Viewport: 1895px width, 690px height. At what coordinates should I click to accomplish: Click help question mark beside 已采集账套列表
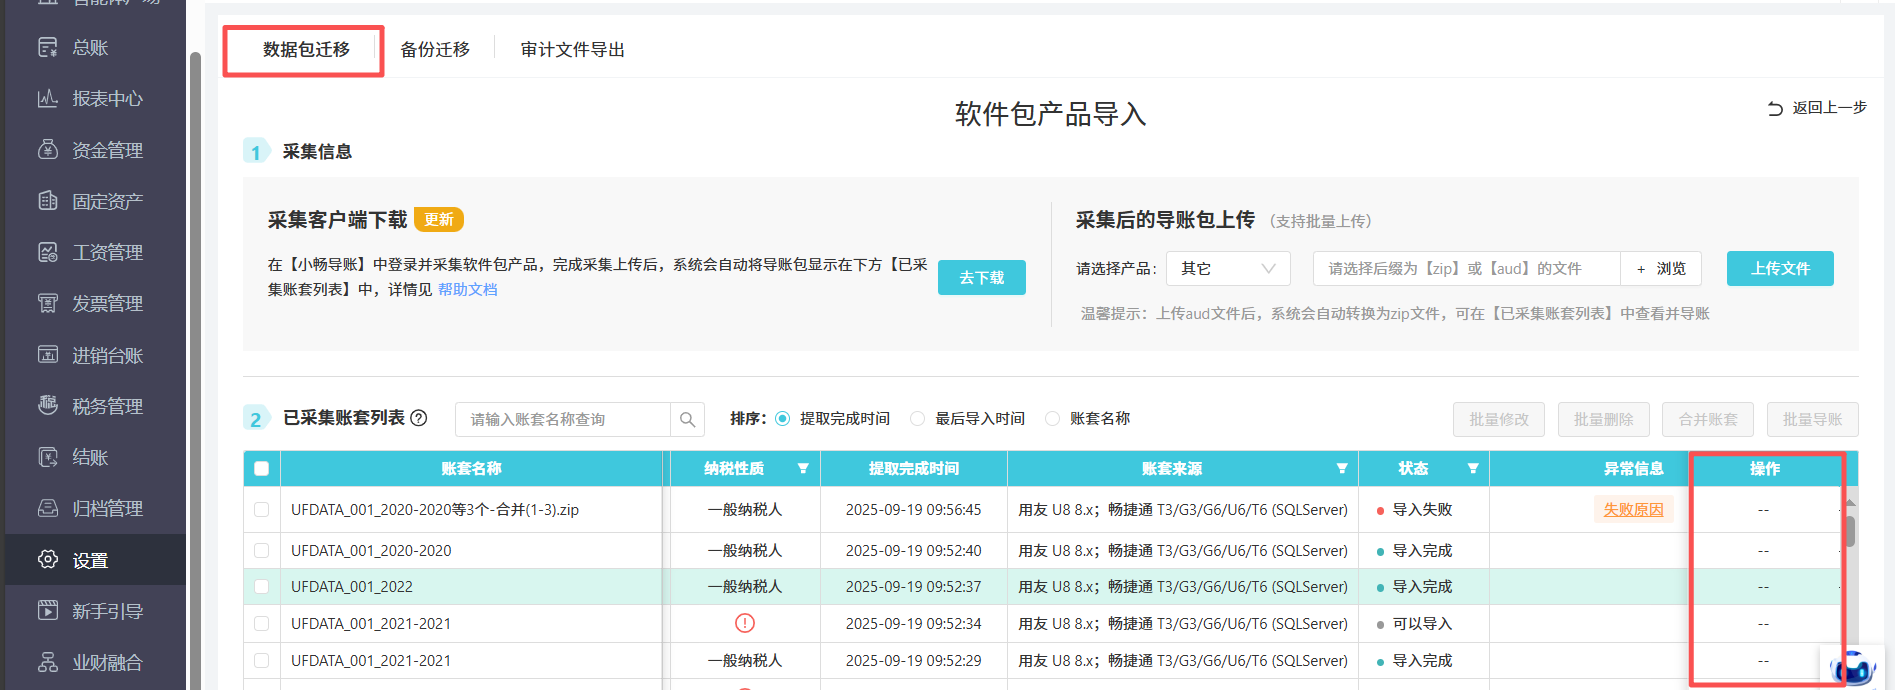pyautogui.click(x=419, y=418)
